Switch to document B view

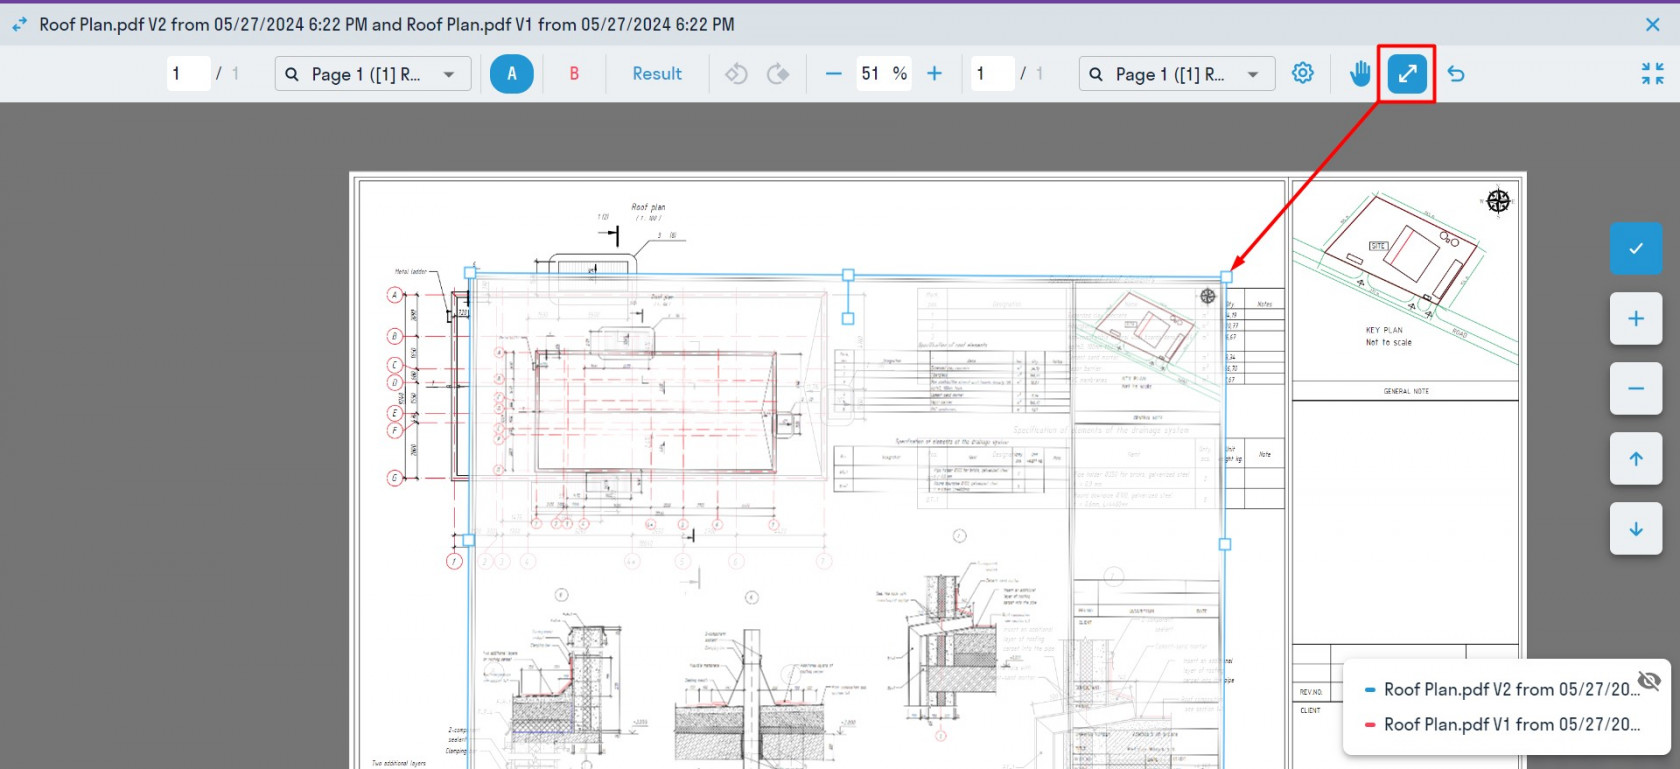[x=574, y=73]
